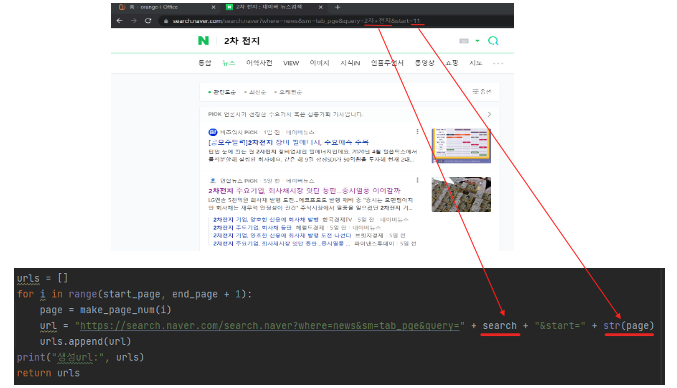677x388 pixels.
Task: Open a new browser tab with plus
Action: pos(338,7)
